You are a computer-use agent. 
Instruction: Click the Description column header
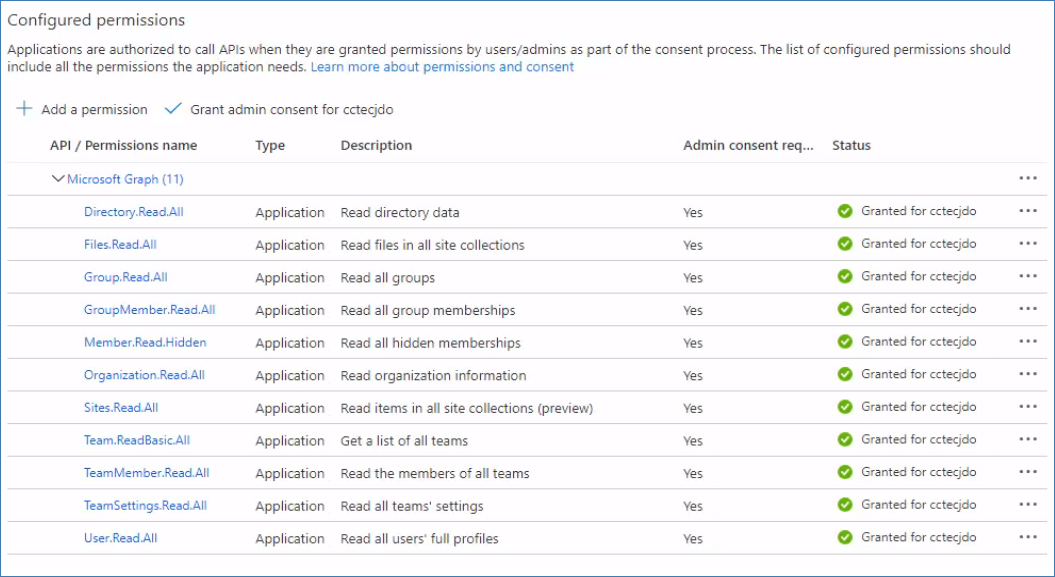[377, 145]
